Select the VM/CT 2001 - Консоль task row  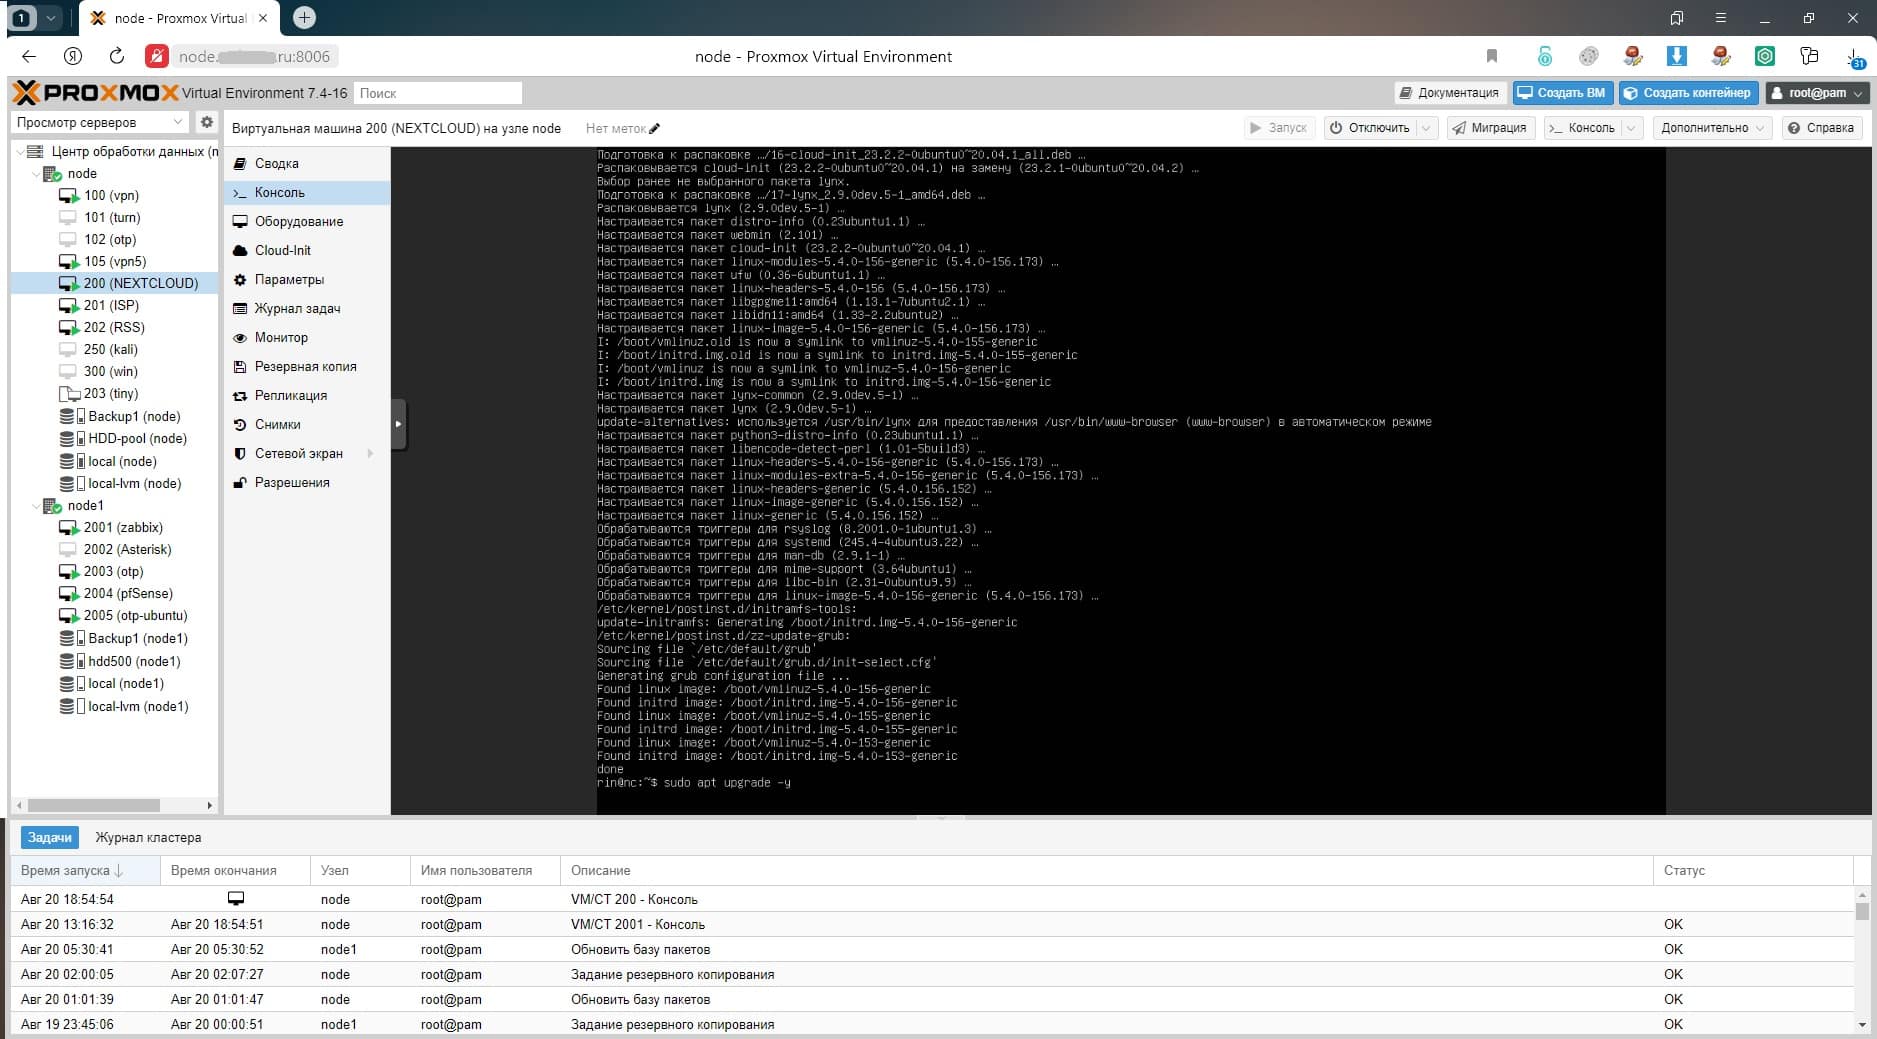933,924
